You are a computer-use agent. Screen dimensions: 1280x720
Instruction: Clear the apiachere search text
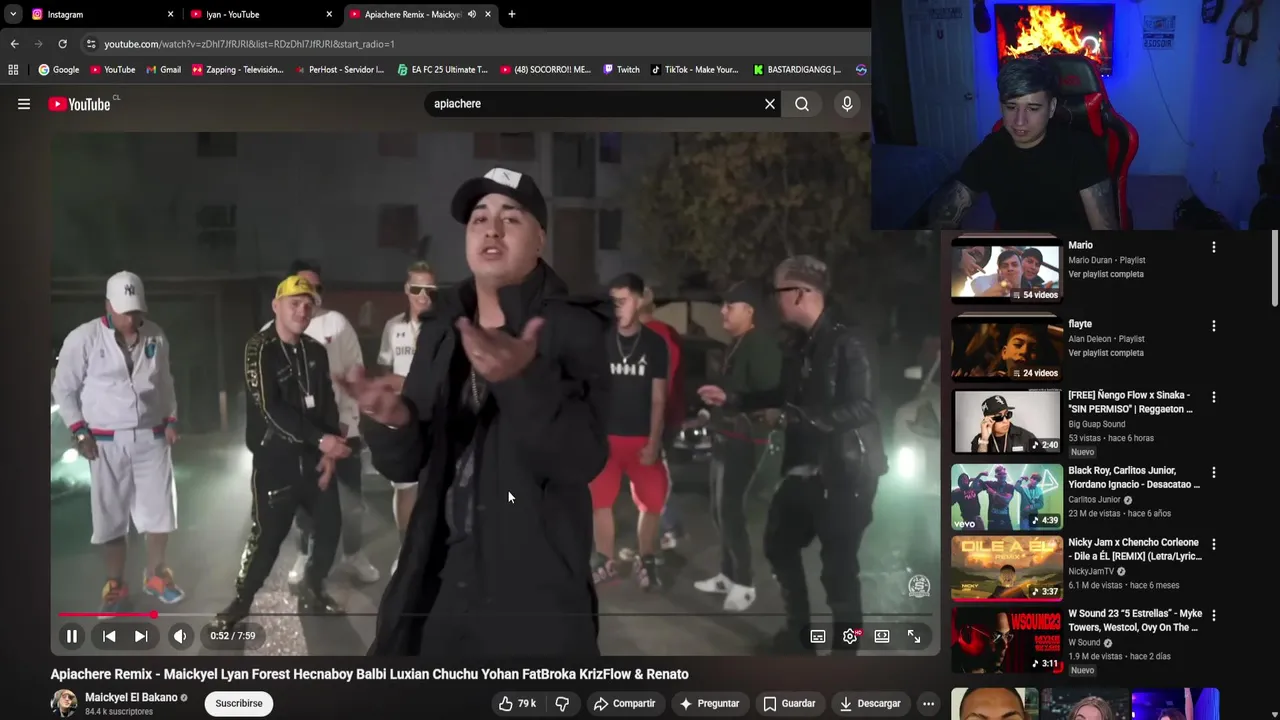point(770,104)
